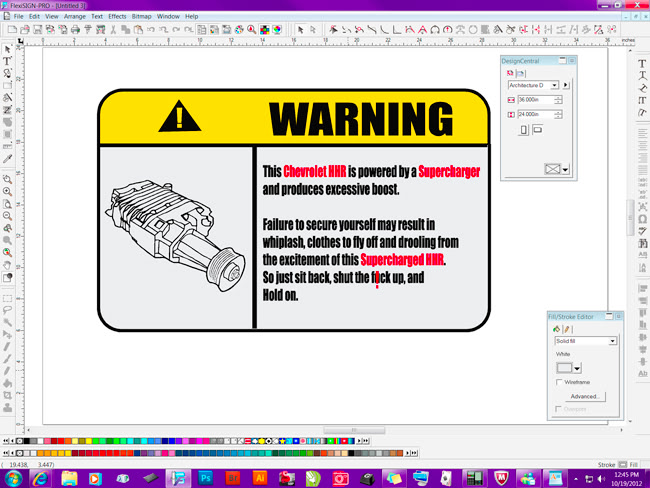The width and height of the screenshot is (650, 488).
Task: Select the Rectangle shape tool in left toolbox
Action: pyautogui.click(x=7, y=85)
